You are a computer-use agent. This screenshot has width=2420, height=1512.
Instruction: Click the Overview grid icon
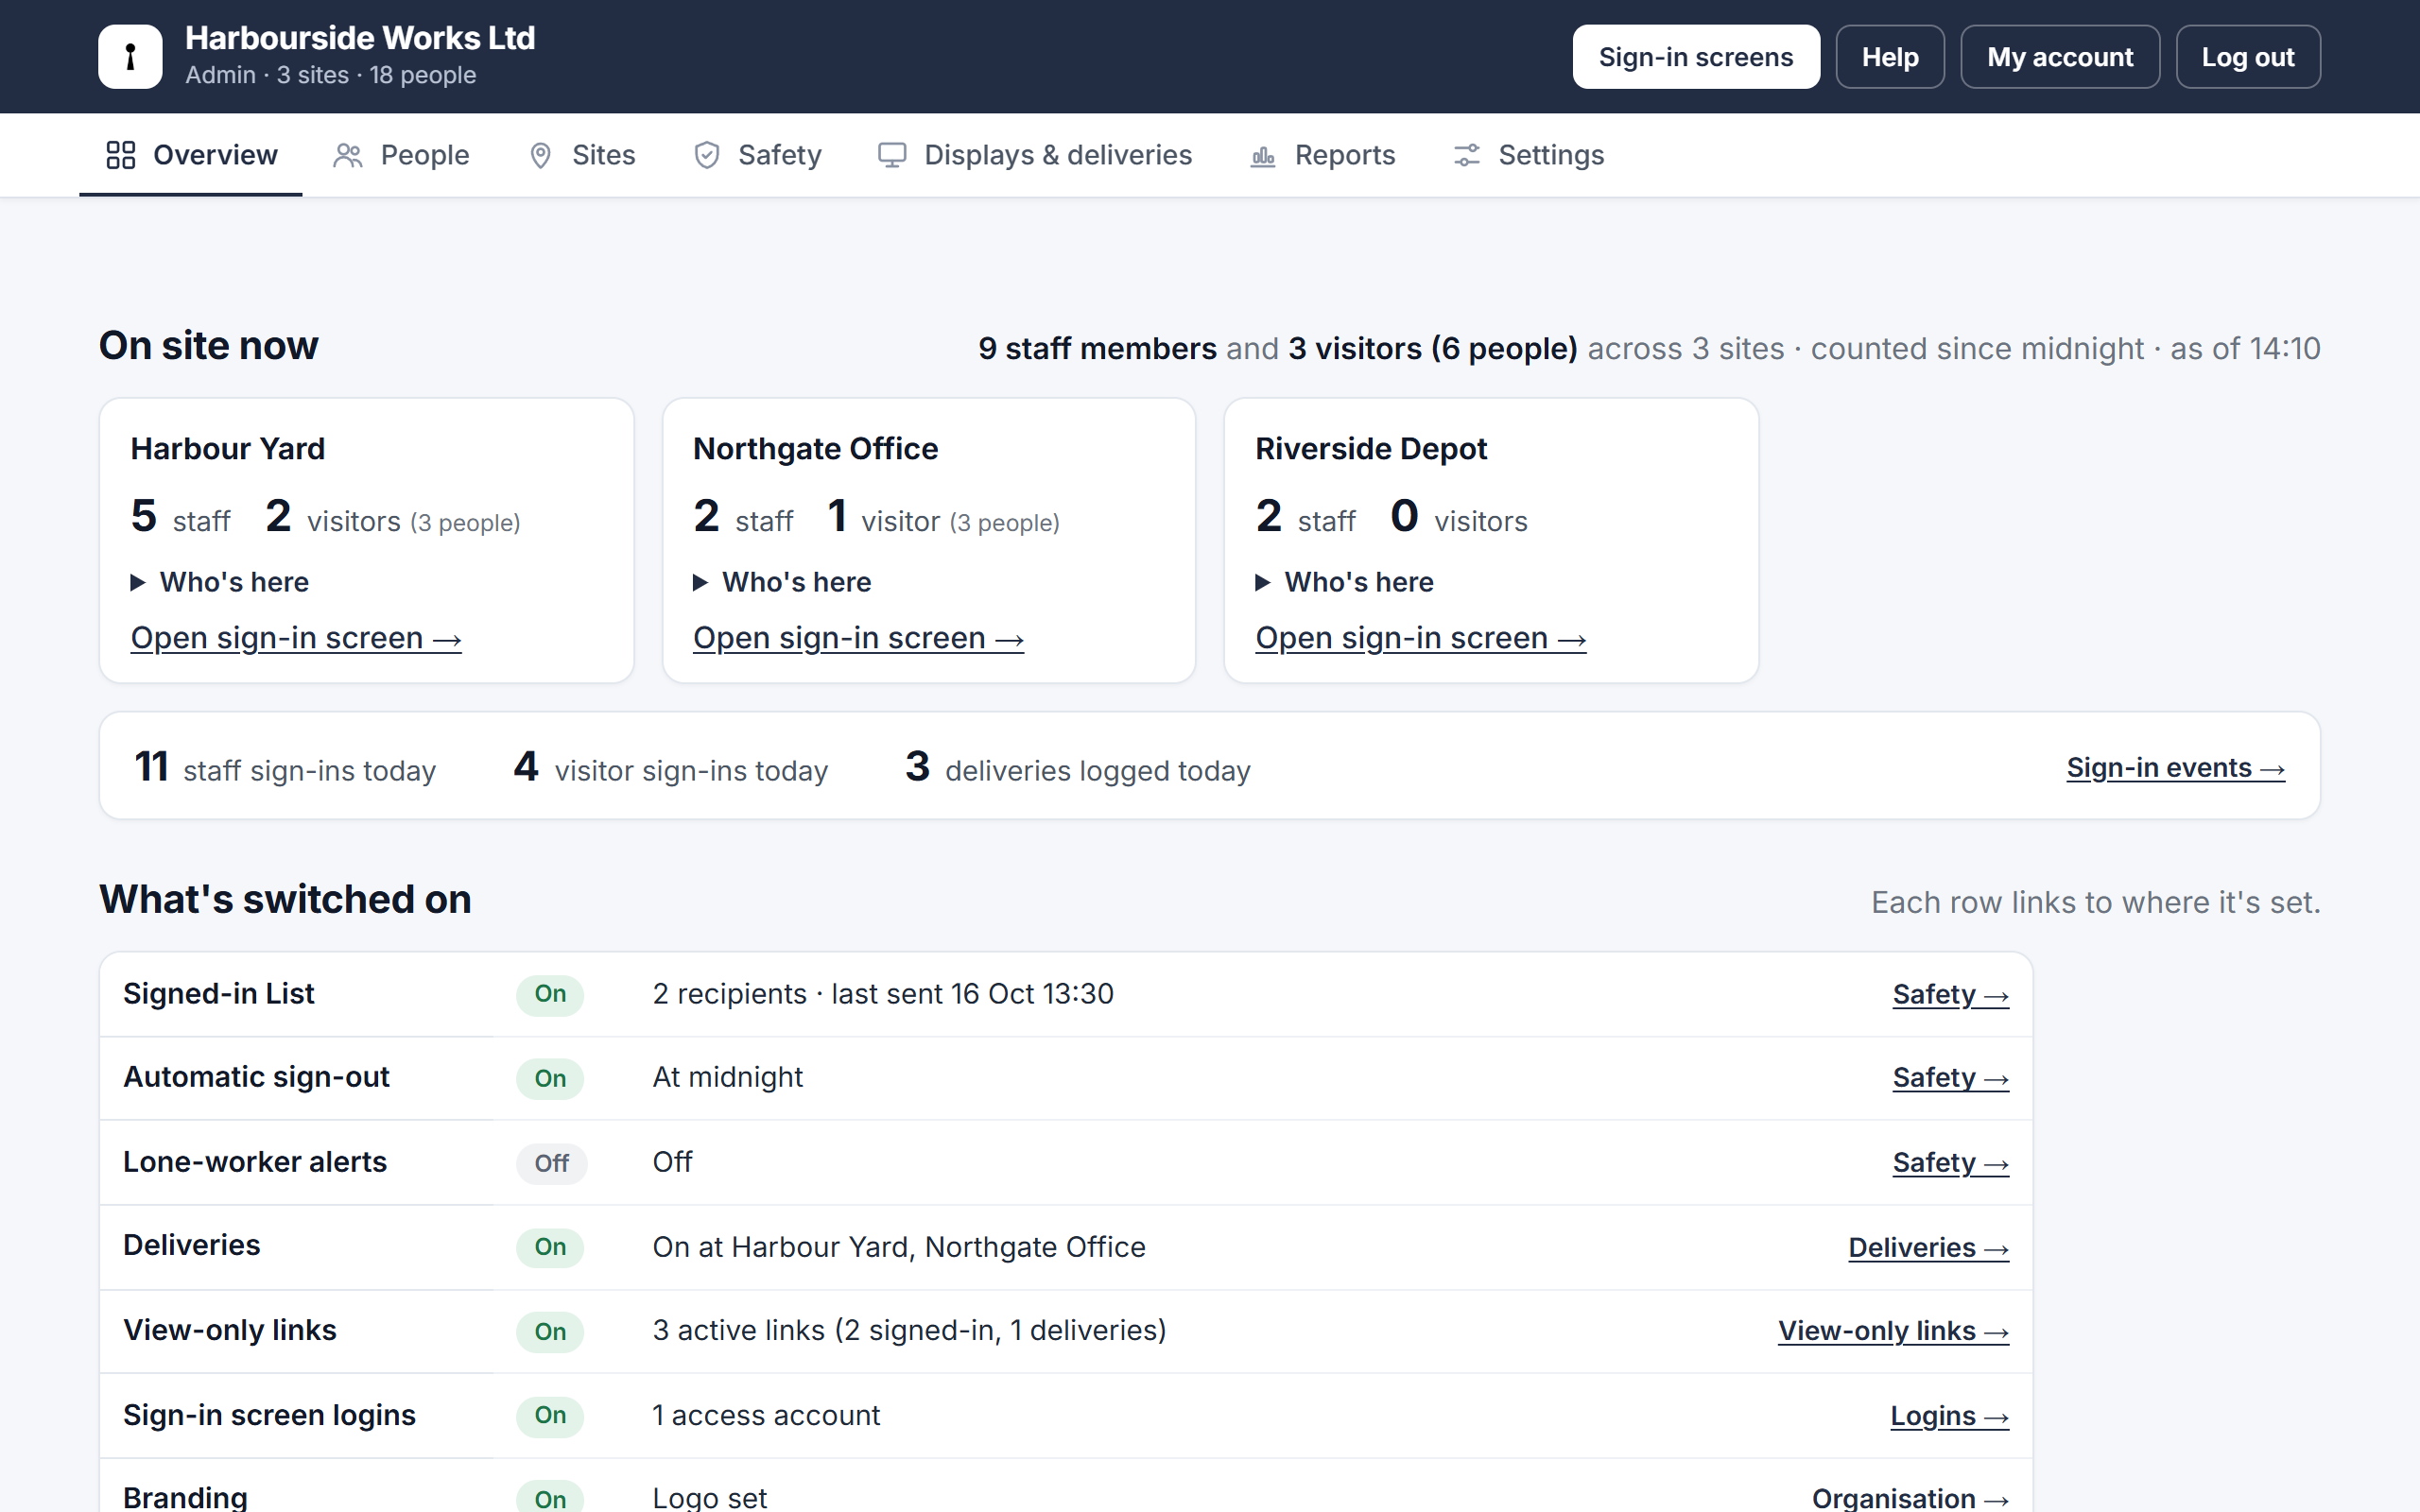(x=121, y=155)
